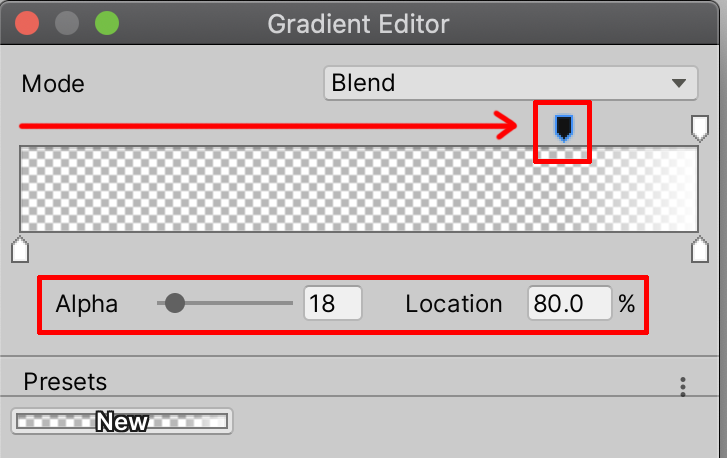
Task: Maximize the Gradient Editor with green button
Action: 105,22
